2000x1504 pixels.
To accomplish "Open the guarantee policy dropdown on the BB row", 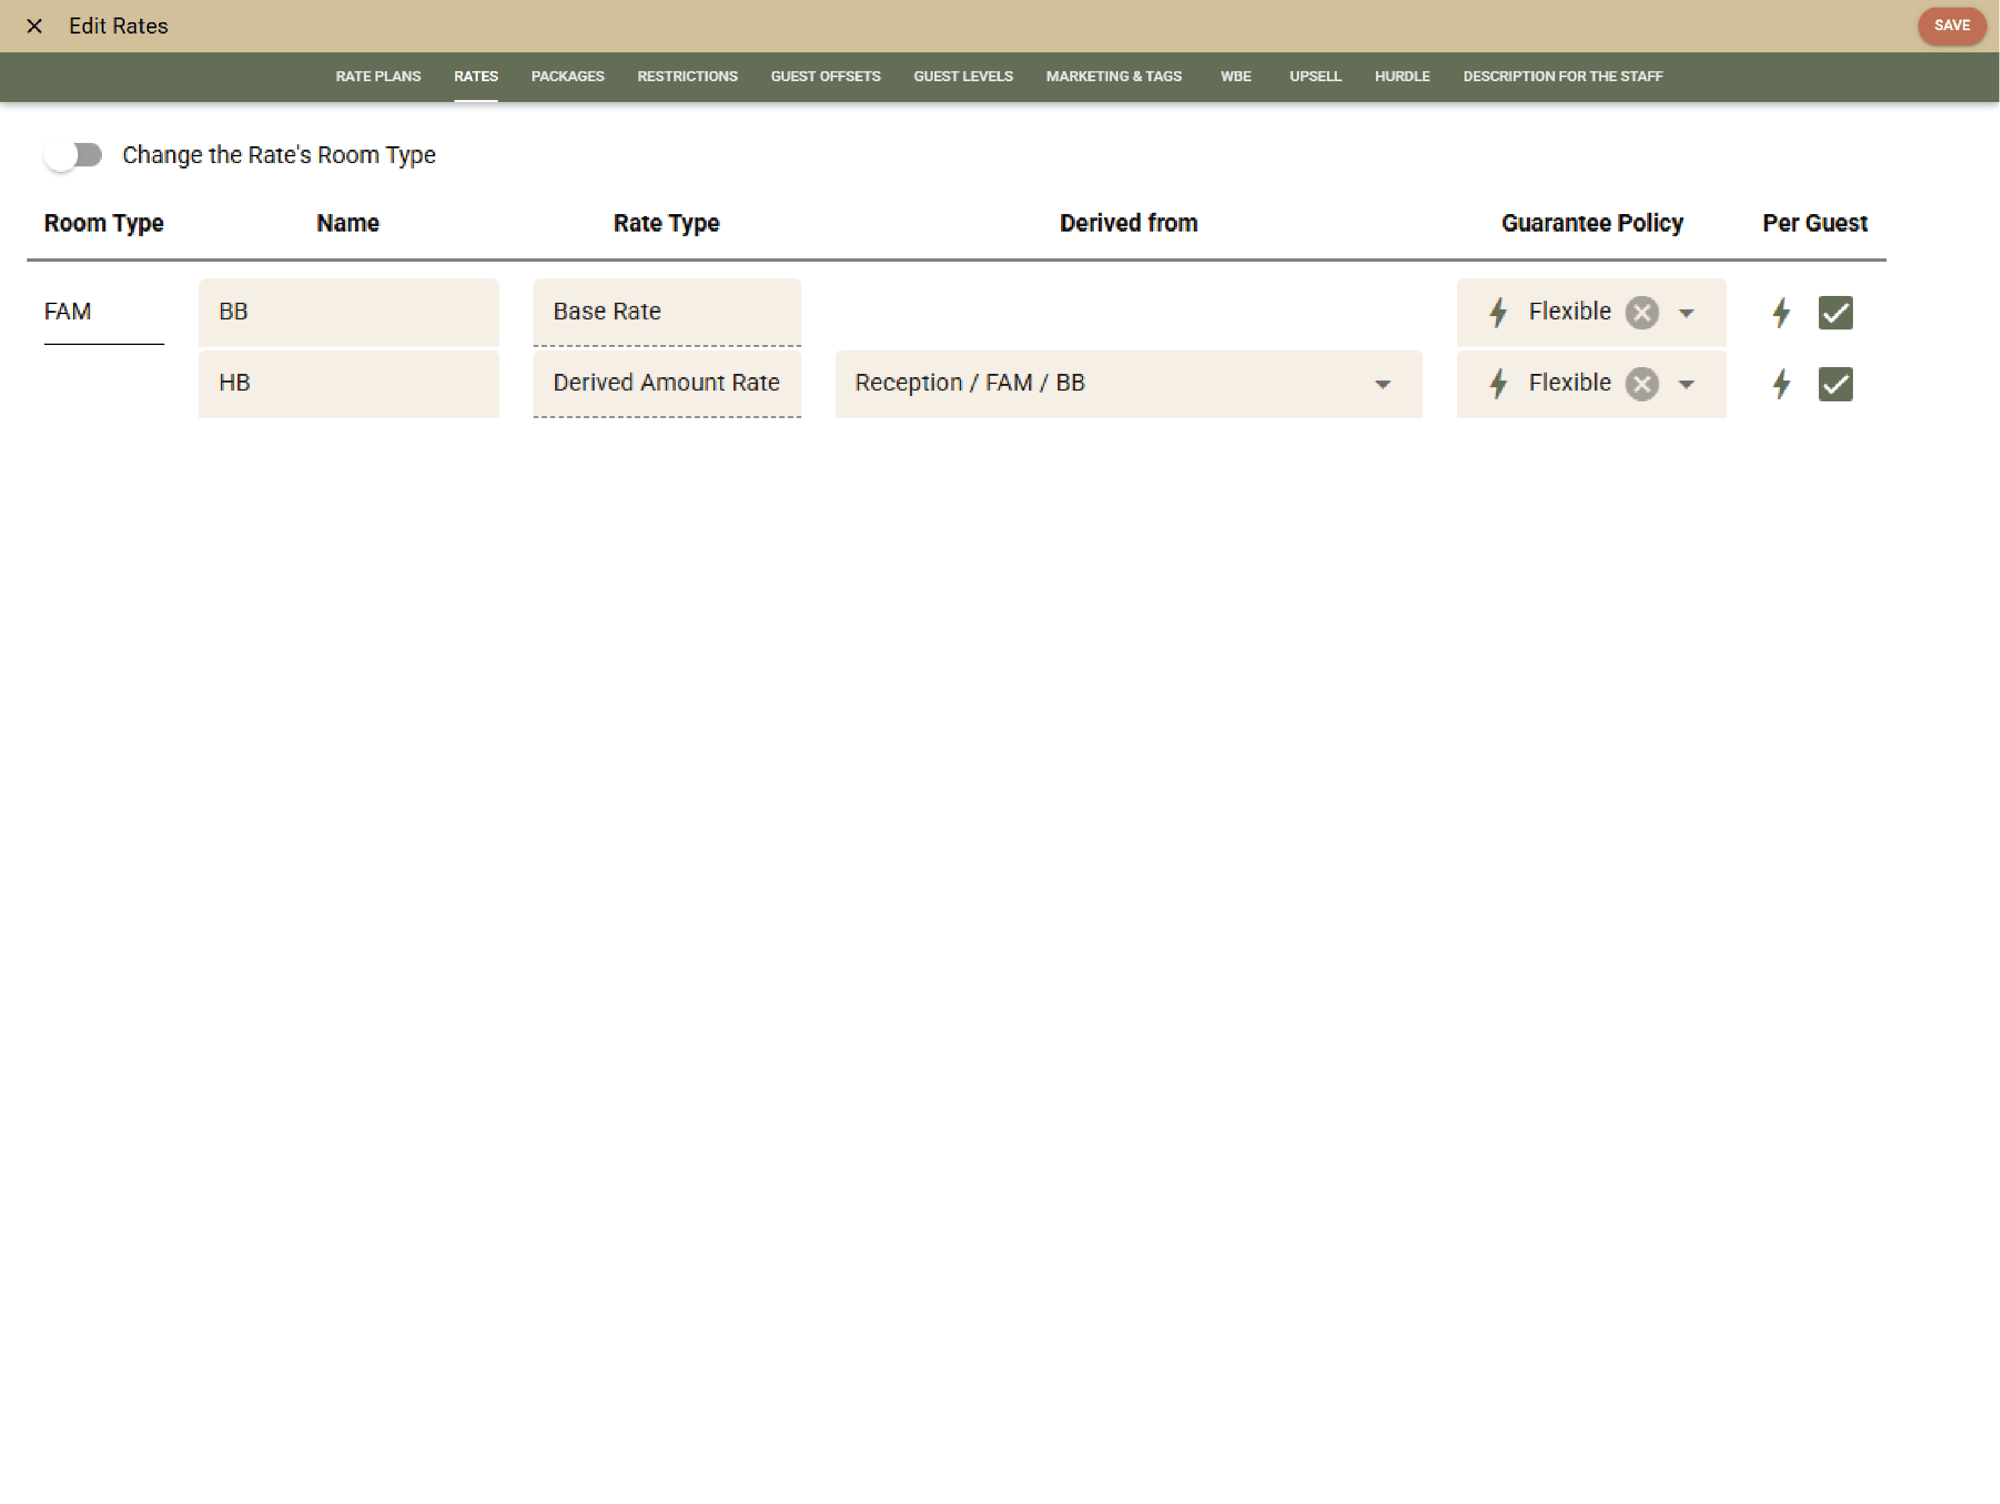I will pyautogui.click(x=1687, y=312).
